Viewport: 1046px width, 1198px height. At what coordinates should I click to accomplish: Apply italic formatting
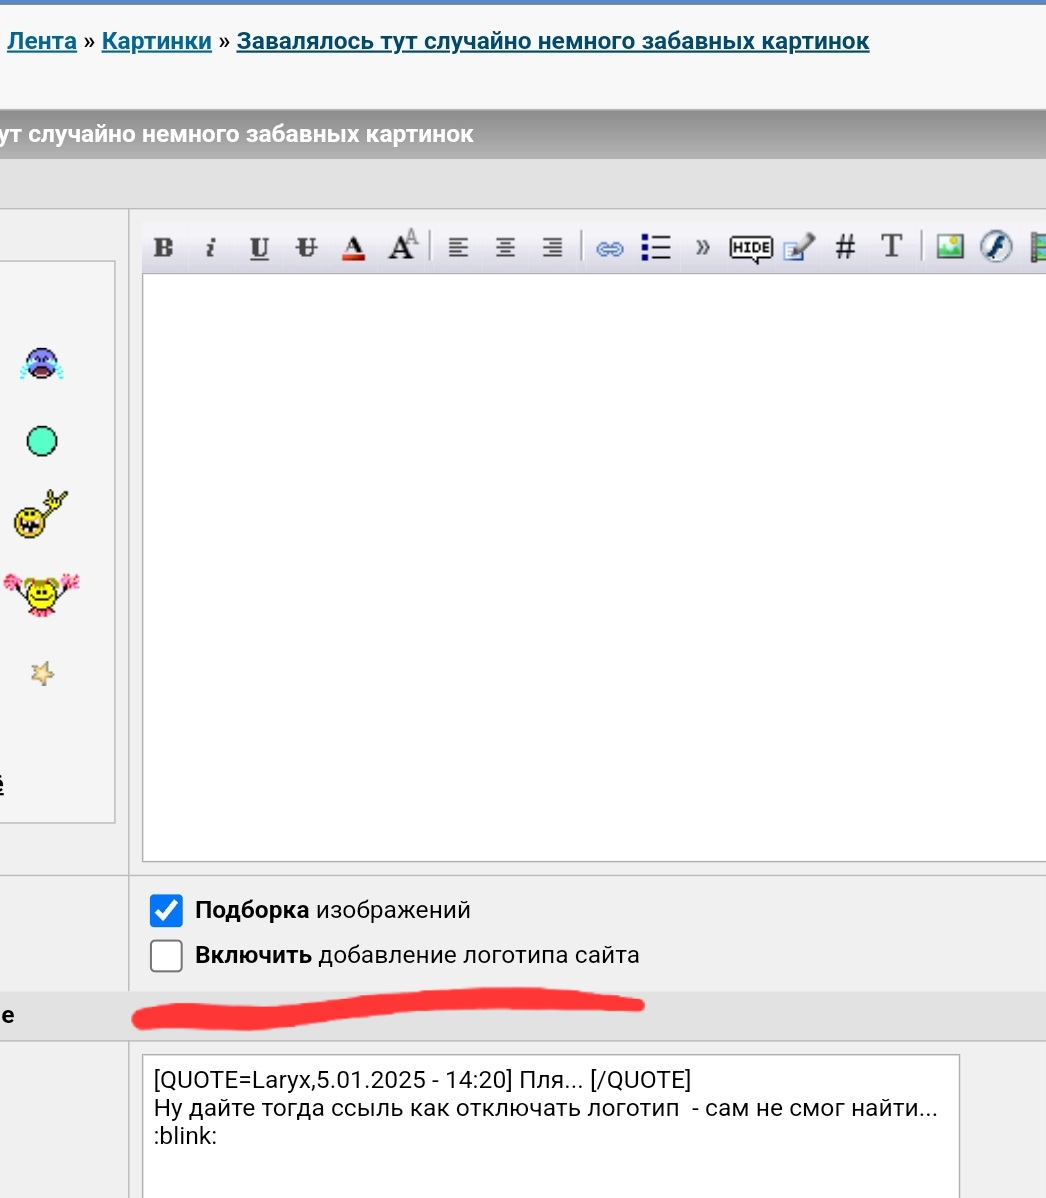pos(211,248)
